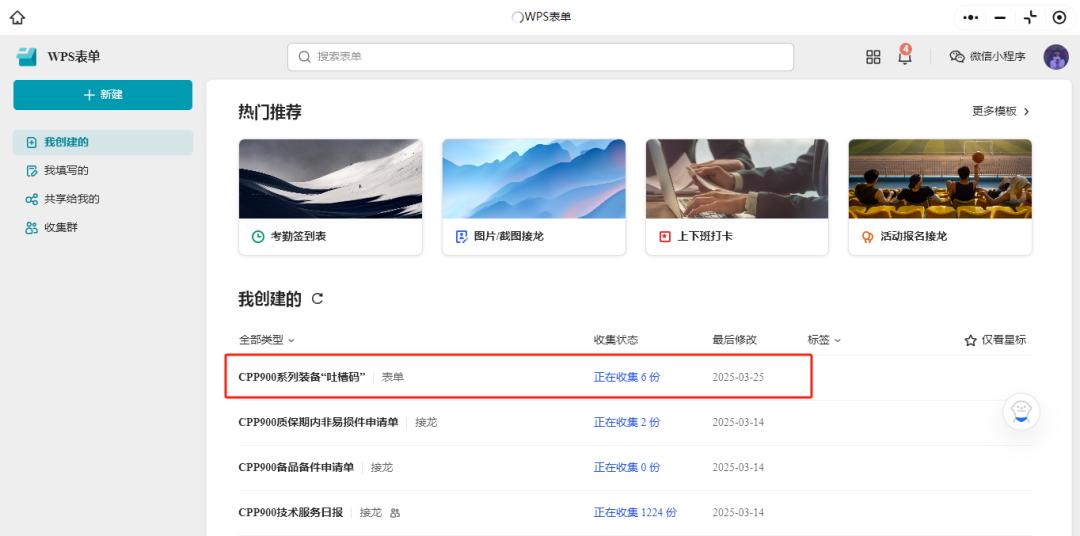Open the 考勤签到表 template thumbnail
The image size is (1080, 536).
click(x=330, y=179)
